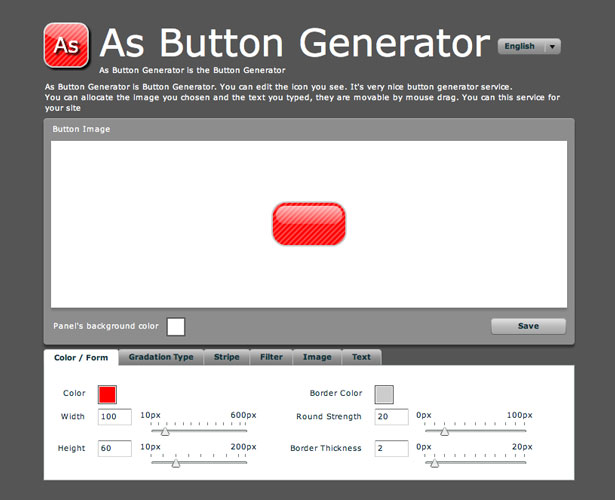
Task: Click the Width slider handle
Action: tap(165, 431)
